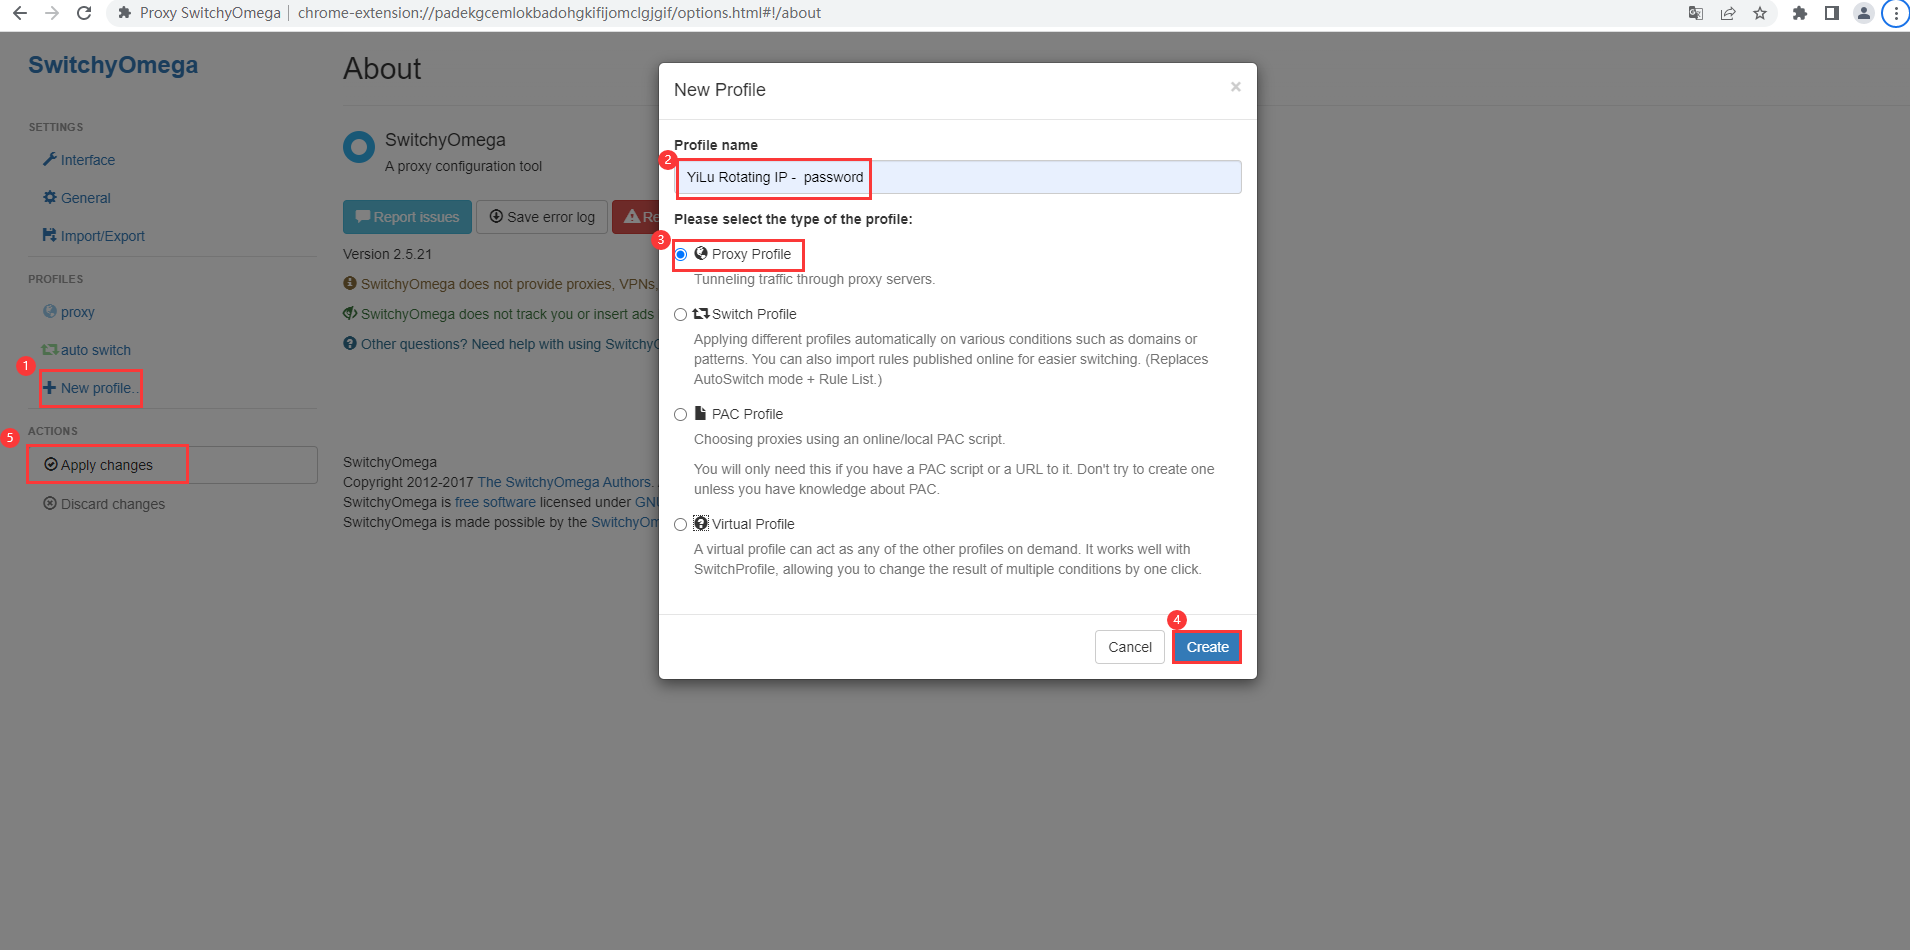The image size is (1910, 950).
Task: Click 'Version 2.5.21' text
Action: 388,254
